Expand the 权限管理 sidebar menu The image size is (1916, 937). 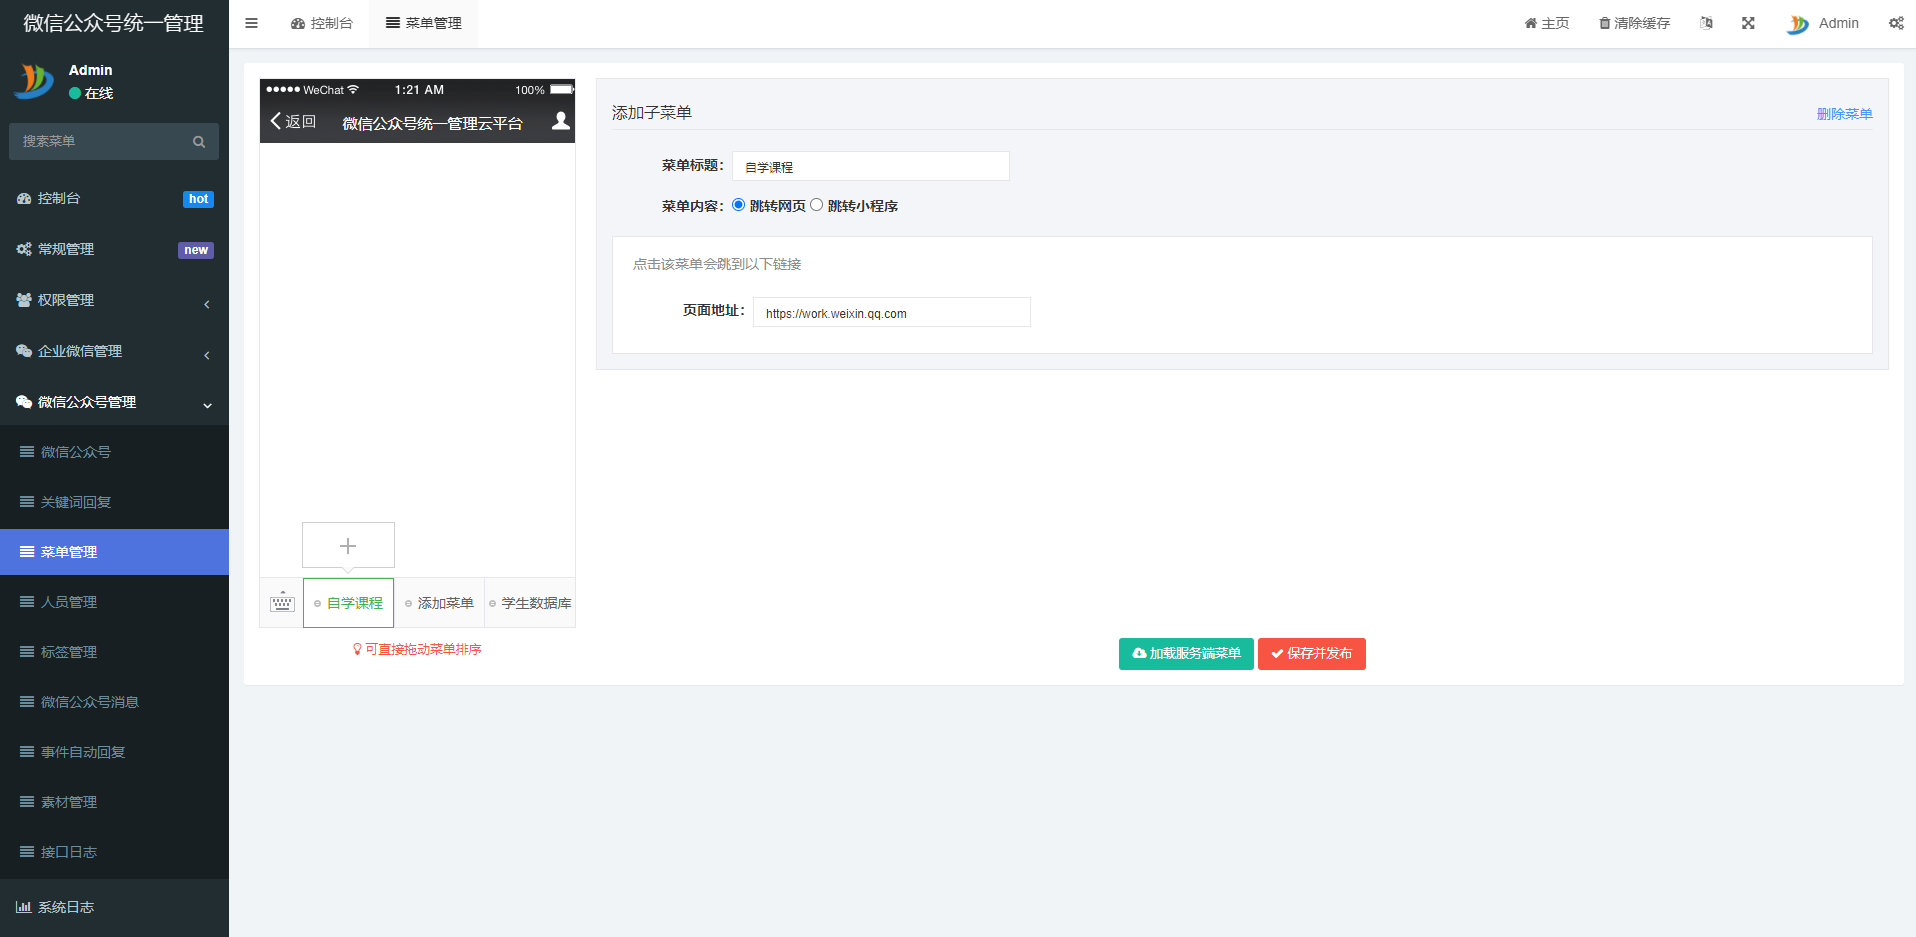[114, 300]
